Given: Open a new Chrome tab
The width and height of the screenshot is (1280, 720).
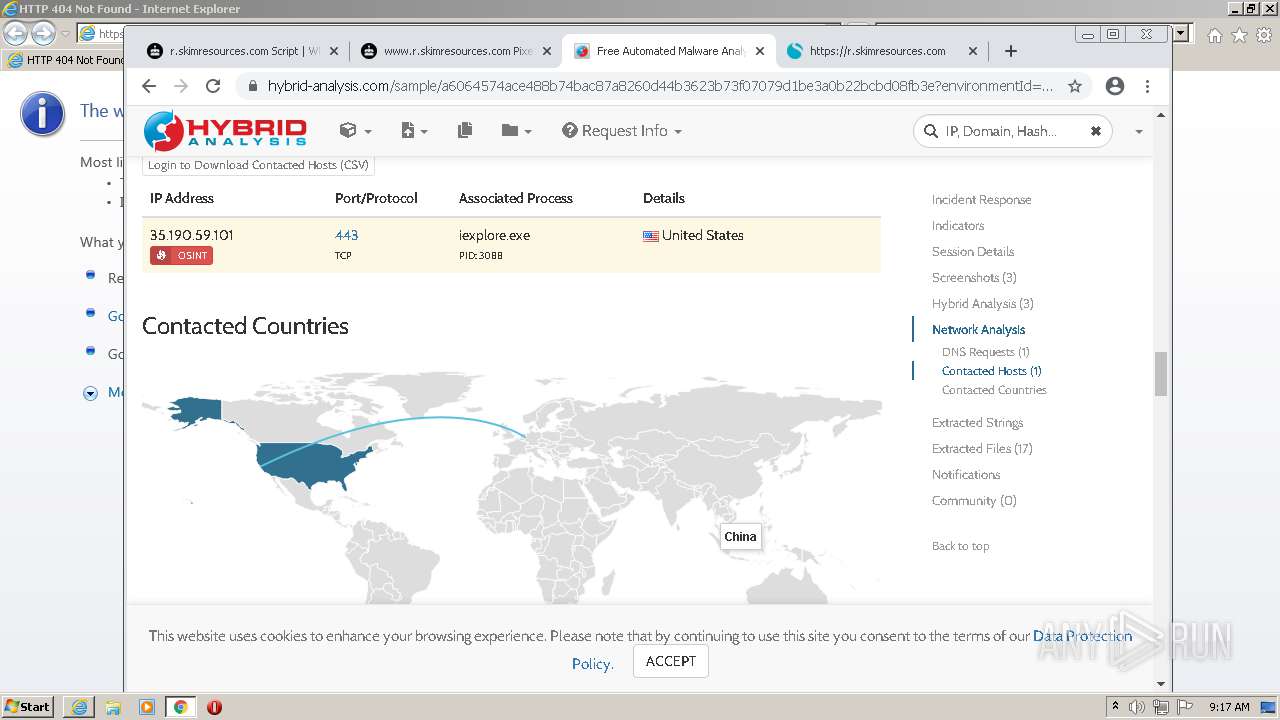Looking at the screenshot, I should (1011, 51).
